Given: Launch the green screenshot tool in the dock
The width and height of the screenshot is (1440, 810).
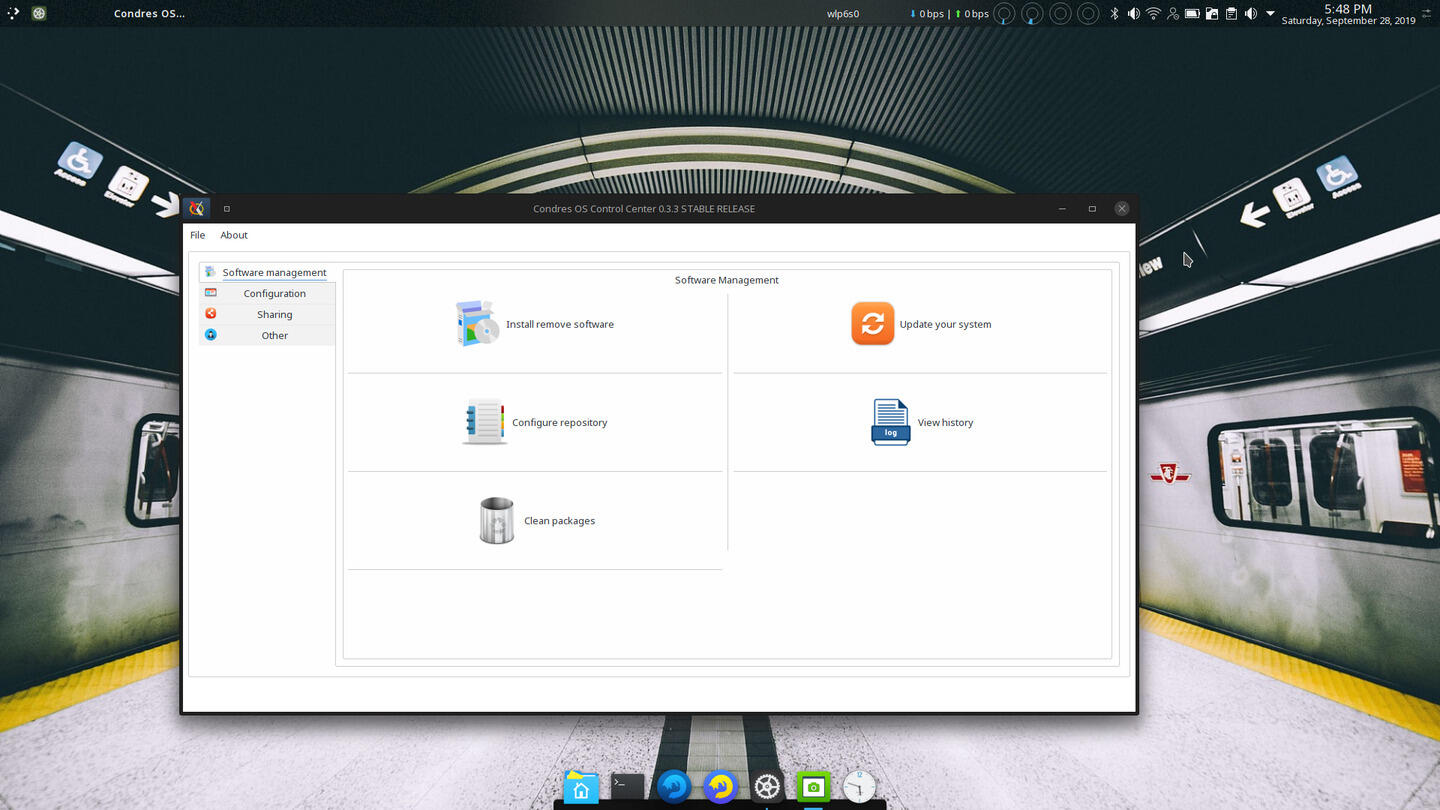Looking at the screenshot, I should (813, 787).
